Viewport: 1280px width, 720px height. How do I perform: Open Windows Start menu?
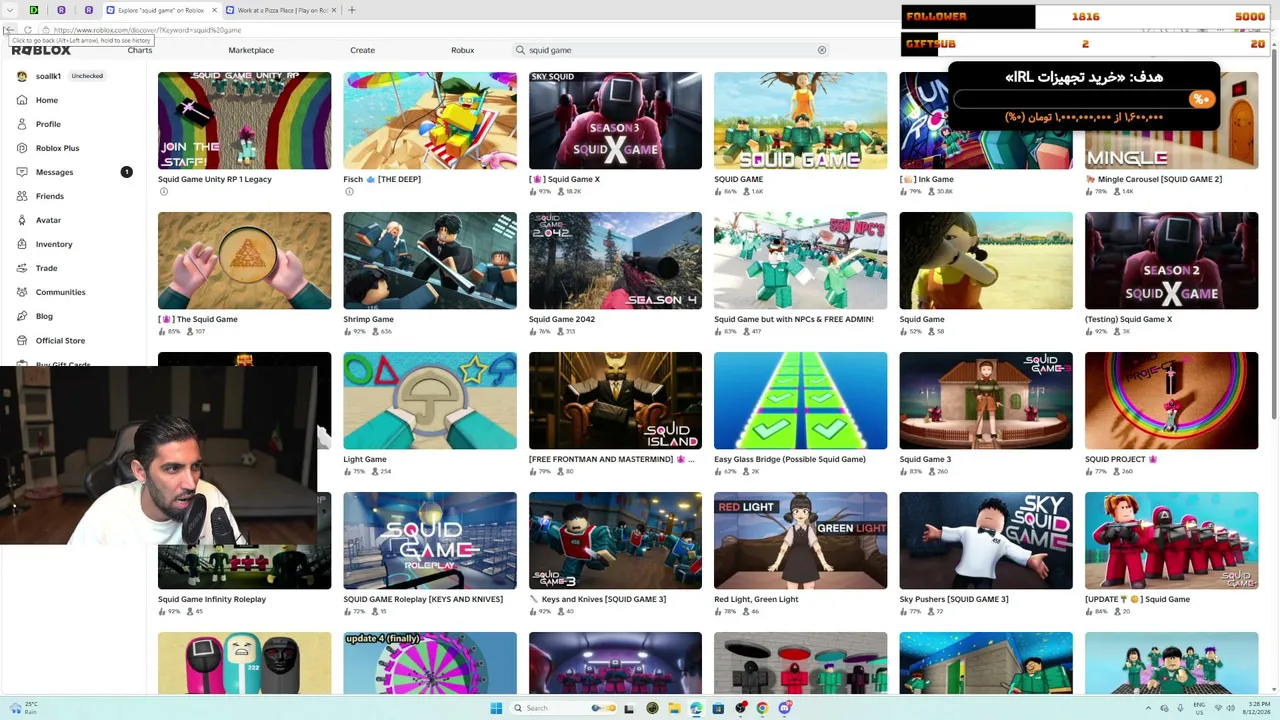click(x=496, y=708)
